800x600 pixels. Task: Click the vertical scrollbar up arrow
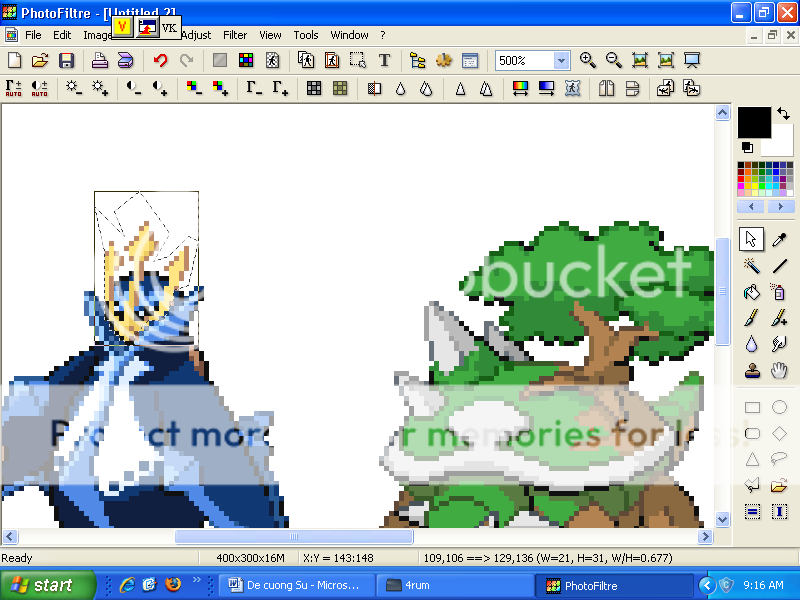tap(722, 112)
